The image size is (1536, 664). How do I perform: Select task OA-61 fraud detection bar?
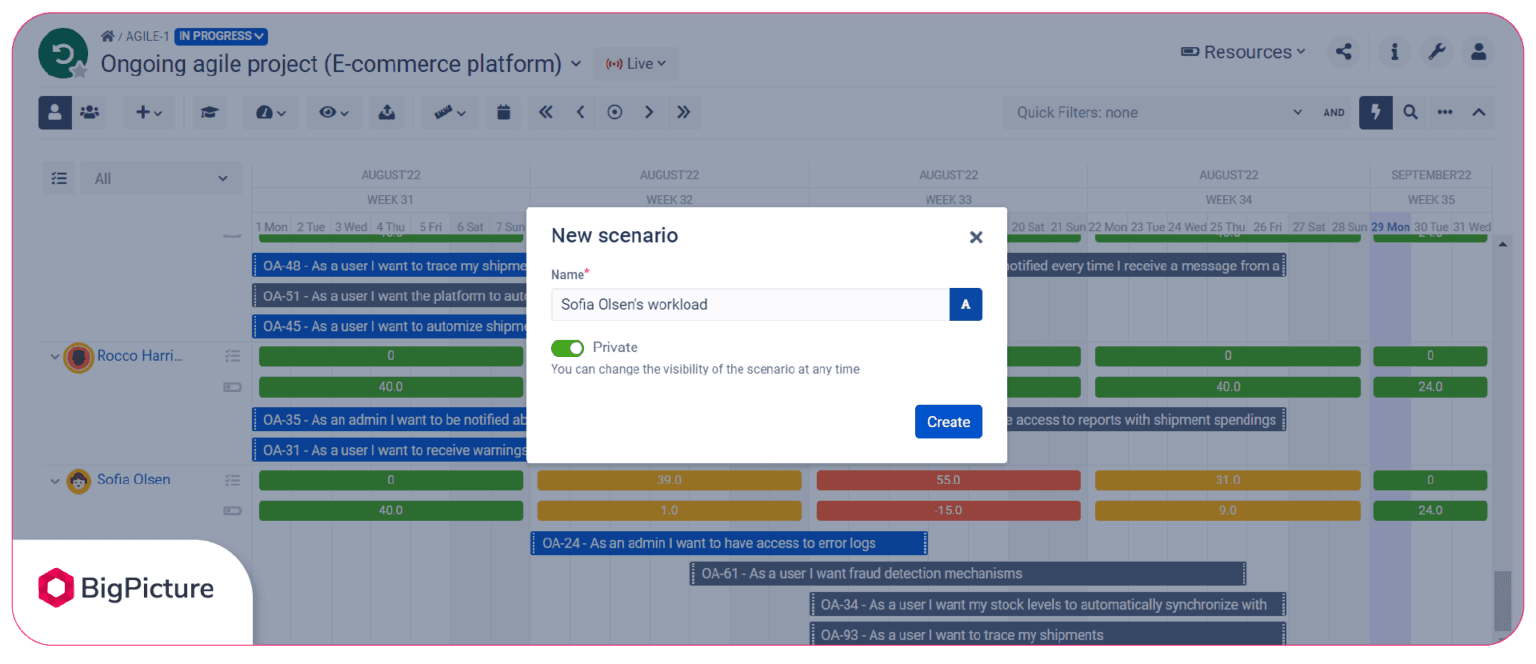[x=968, y=573]
